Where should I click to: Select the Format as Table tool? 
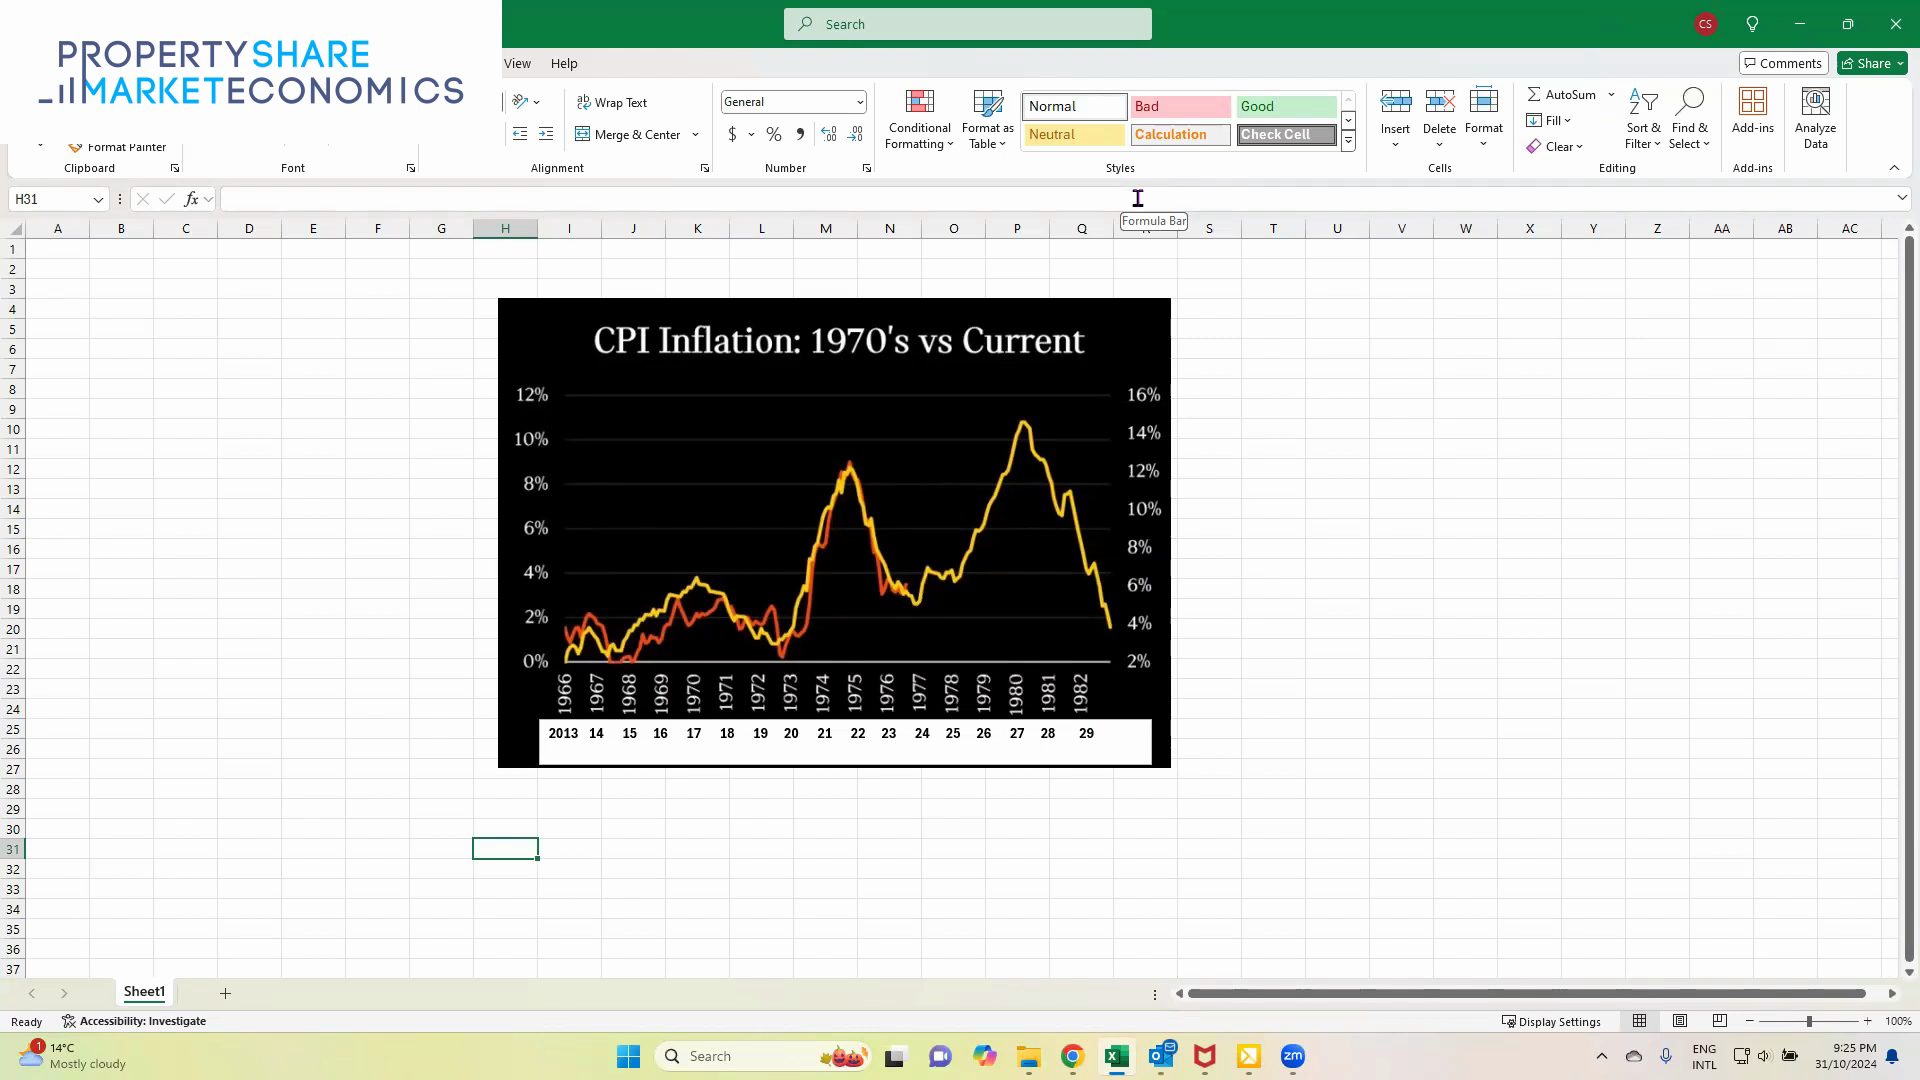[986, 118]
